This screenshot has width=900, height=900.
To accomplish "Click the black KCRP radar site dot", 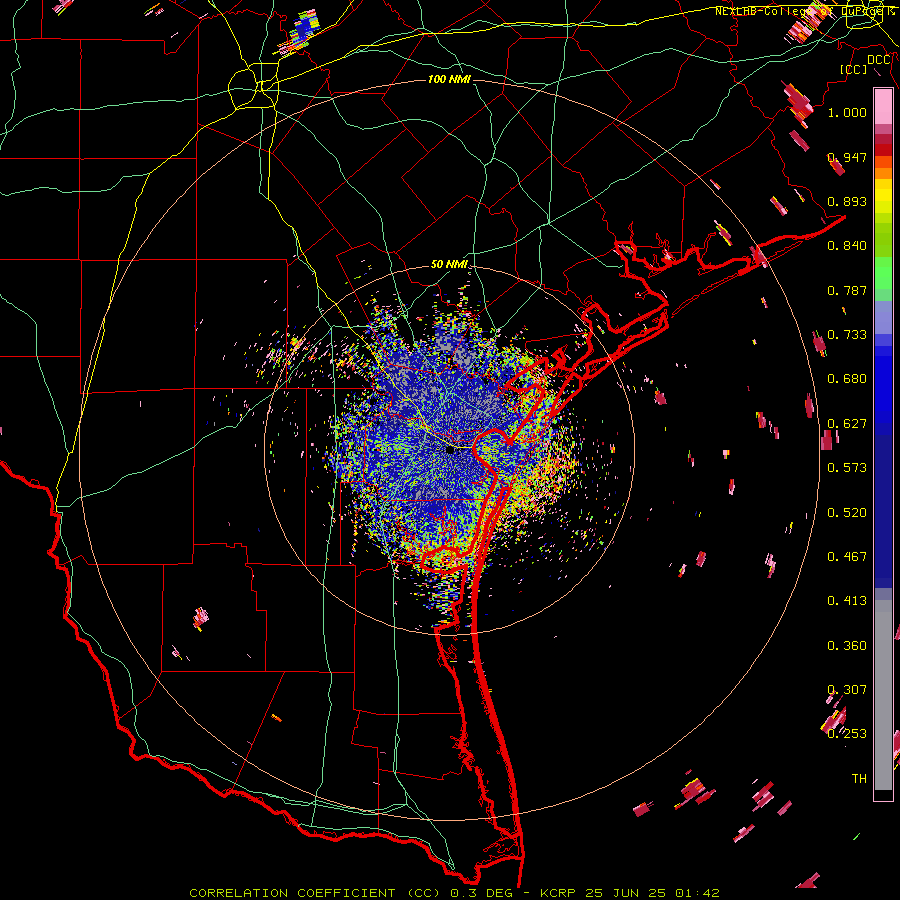I will pyautogui.click(x=451, y=450).
